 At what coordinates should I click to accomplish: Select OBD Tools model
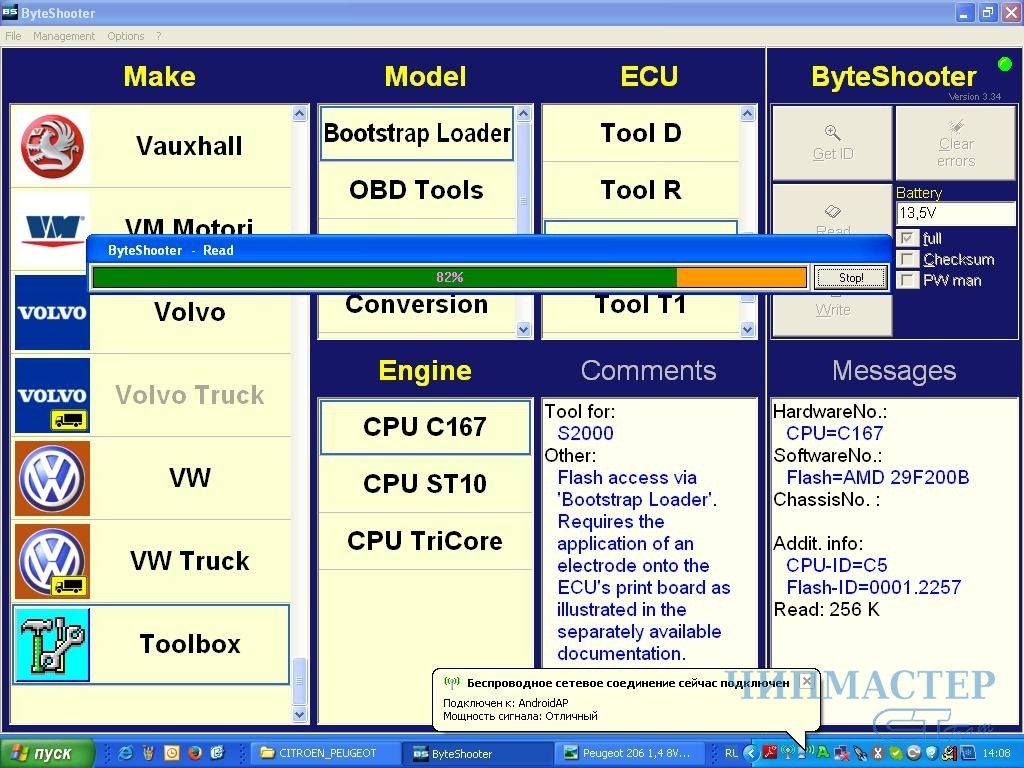[417, 190]
